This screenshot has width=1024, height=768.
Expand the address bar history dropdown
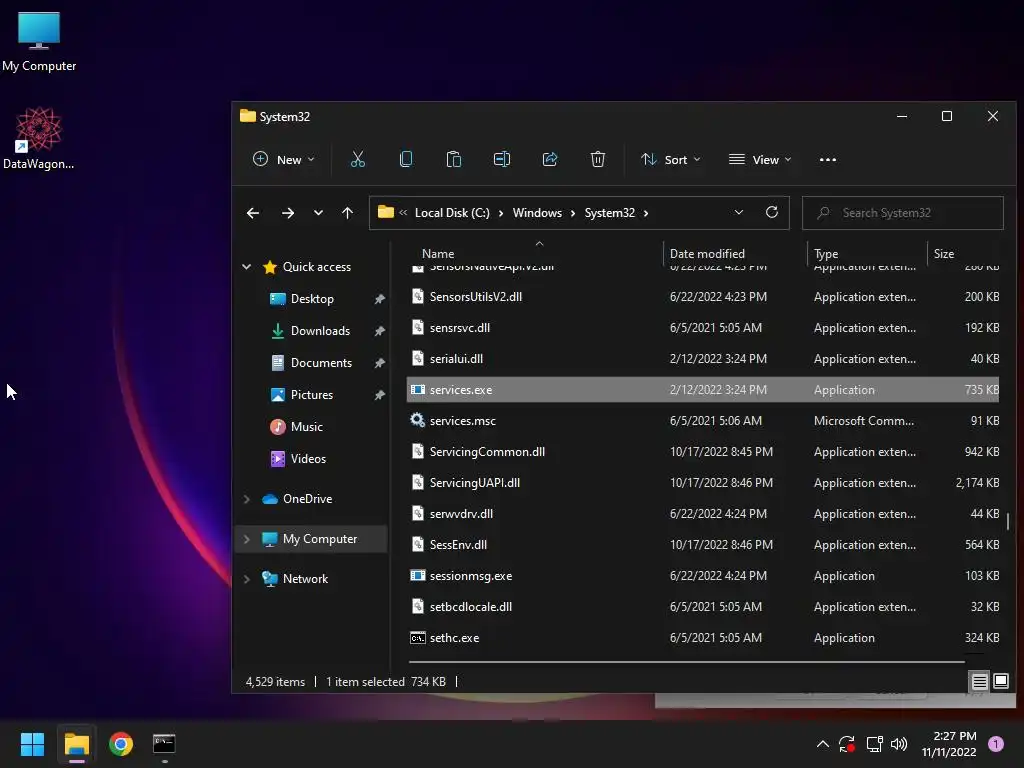pos(739,212)
